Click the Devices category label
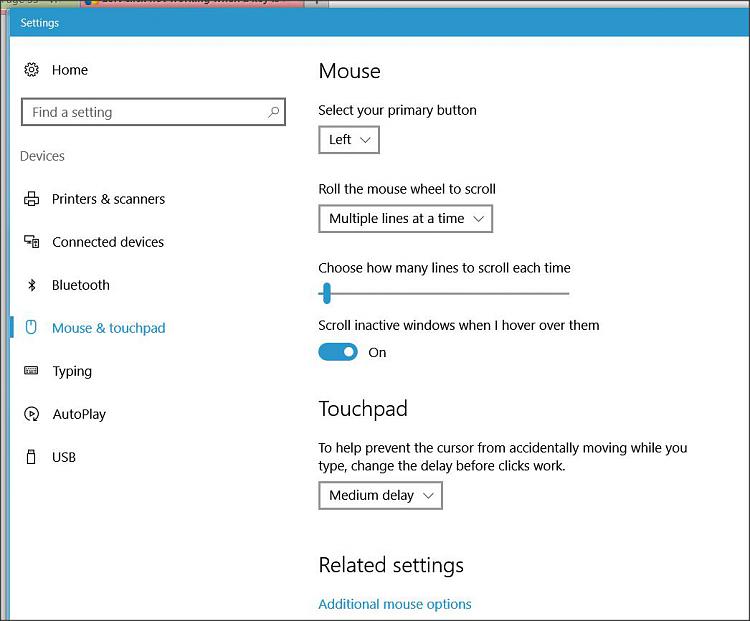 [x=42, y=156]
